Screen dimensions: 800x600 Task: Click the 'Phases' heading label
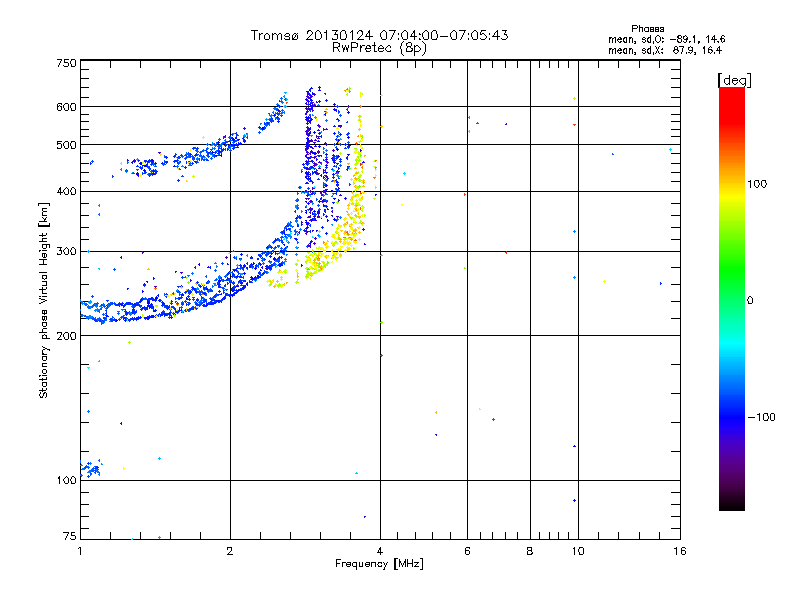(647, 29)
